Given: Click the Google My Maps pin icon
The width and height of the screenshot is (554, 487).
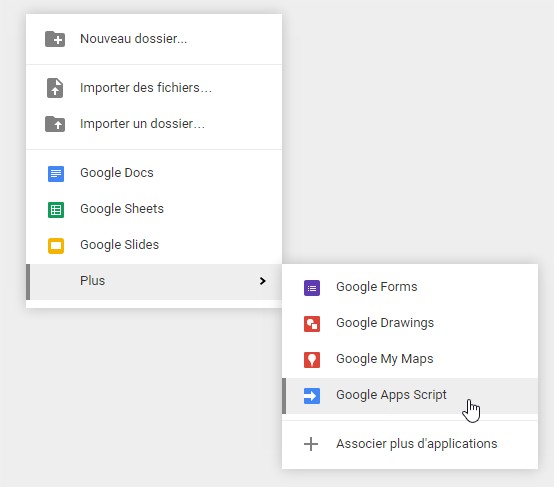Looking at the screenshot, I should tap(312, 360).
